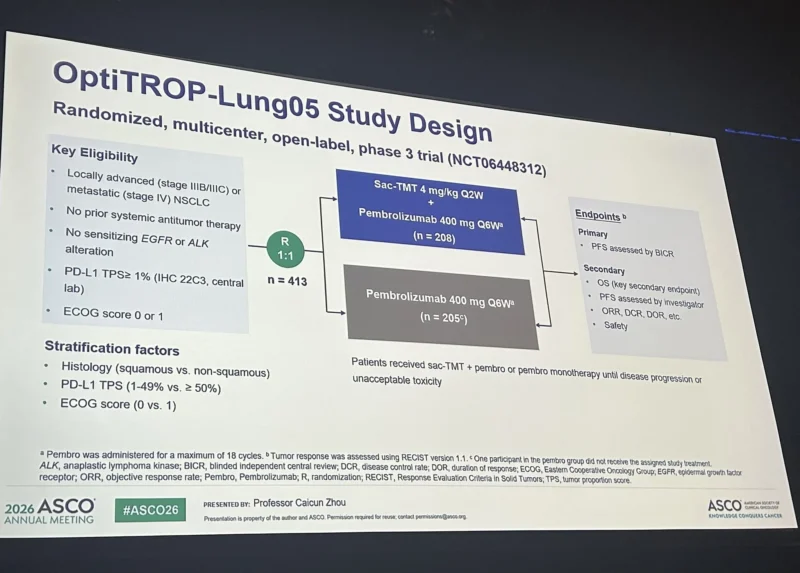Click the Key Eligibility heading
800x573 pixels.
(x=94, y=153)
